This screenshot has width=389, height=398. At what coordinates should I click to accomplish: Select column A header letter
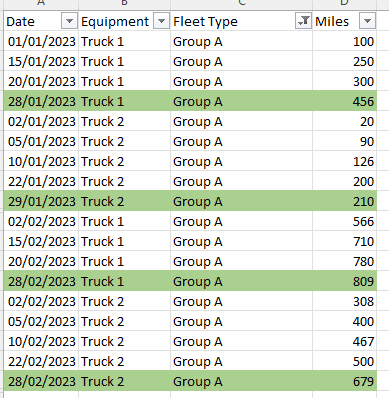[x=41, y=3]
